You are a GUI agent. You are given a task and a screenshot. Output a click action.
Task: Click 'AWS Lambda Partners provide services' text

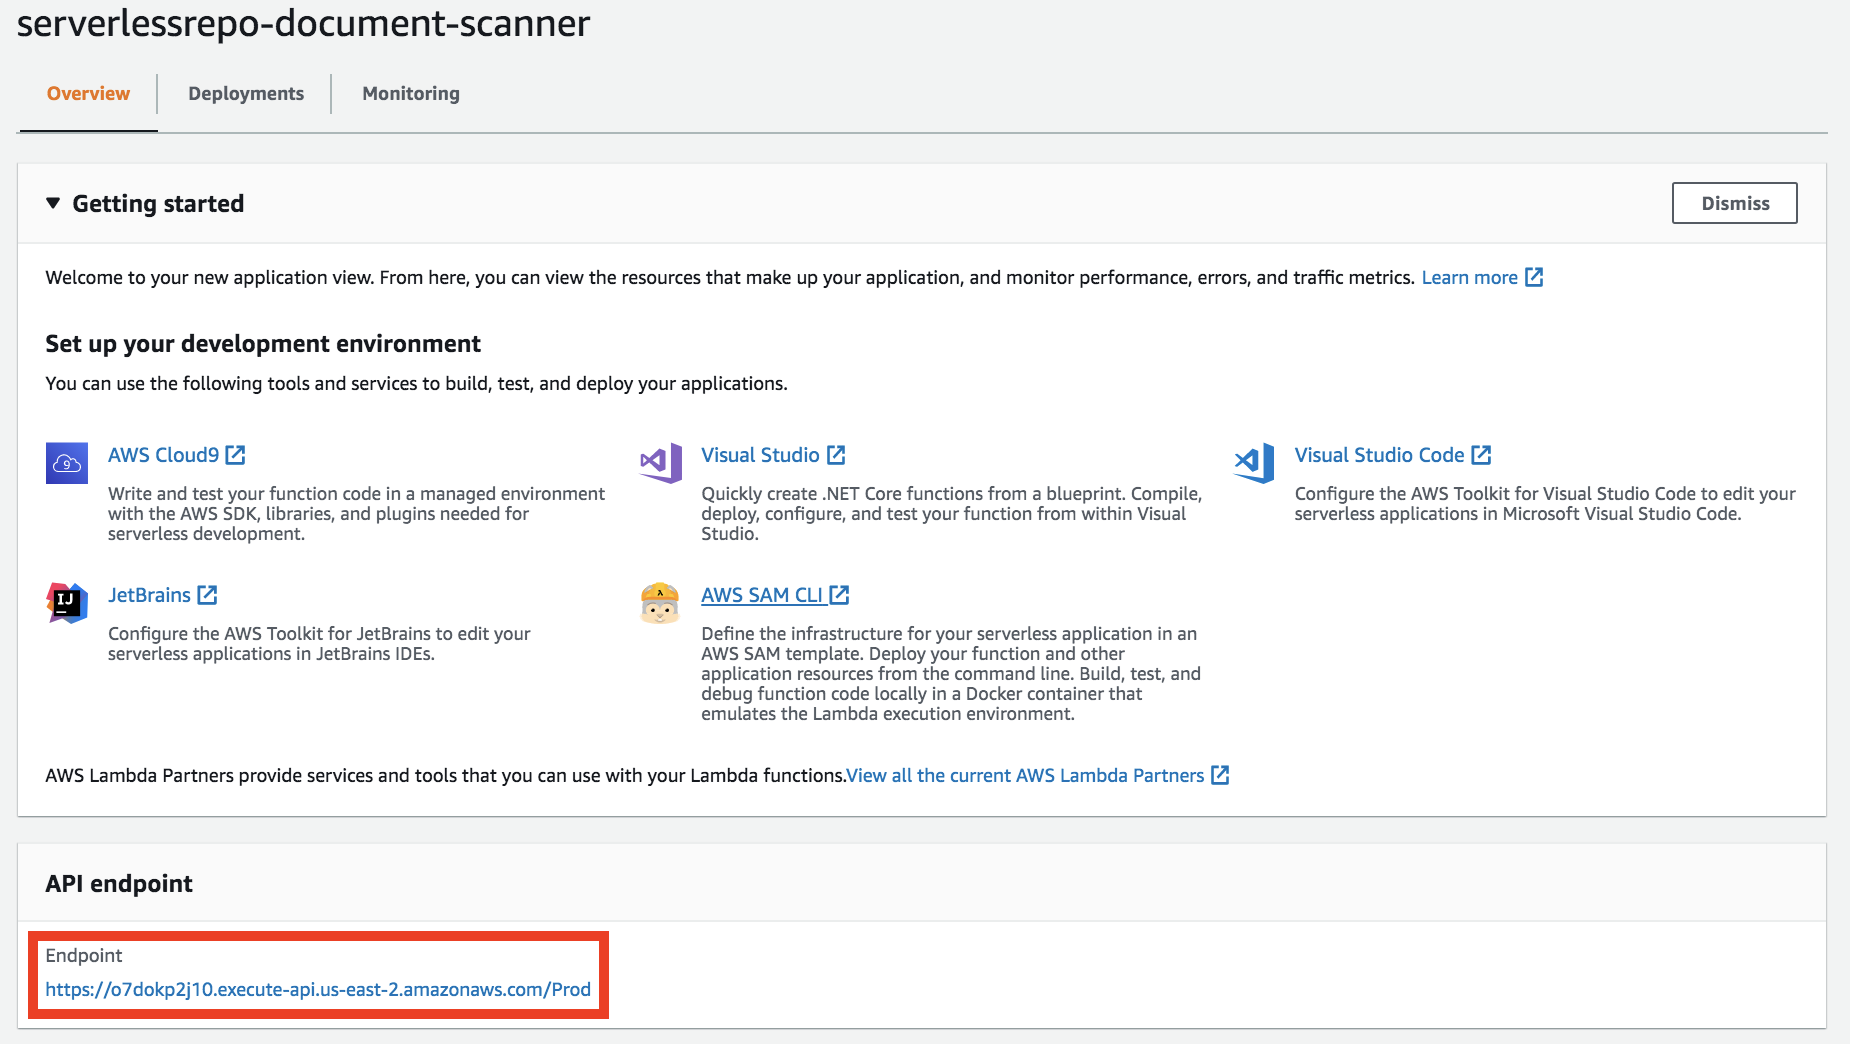point(445,775)
